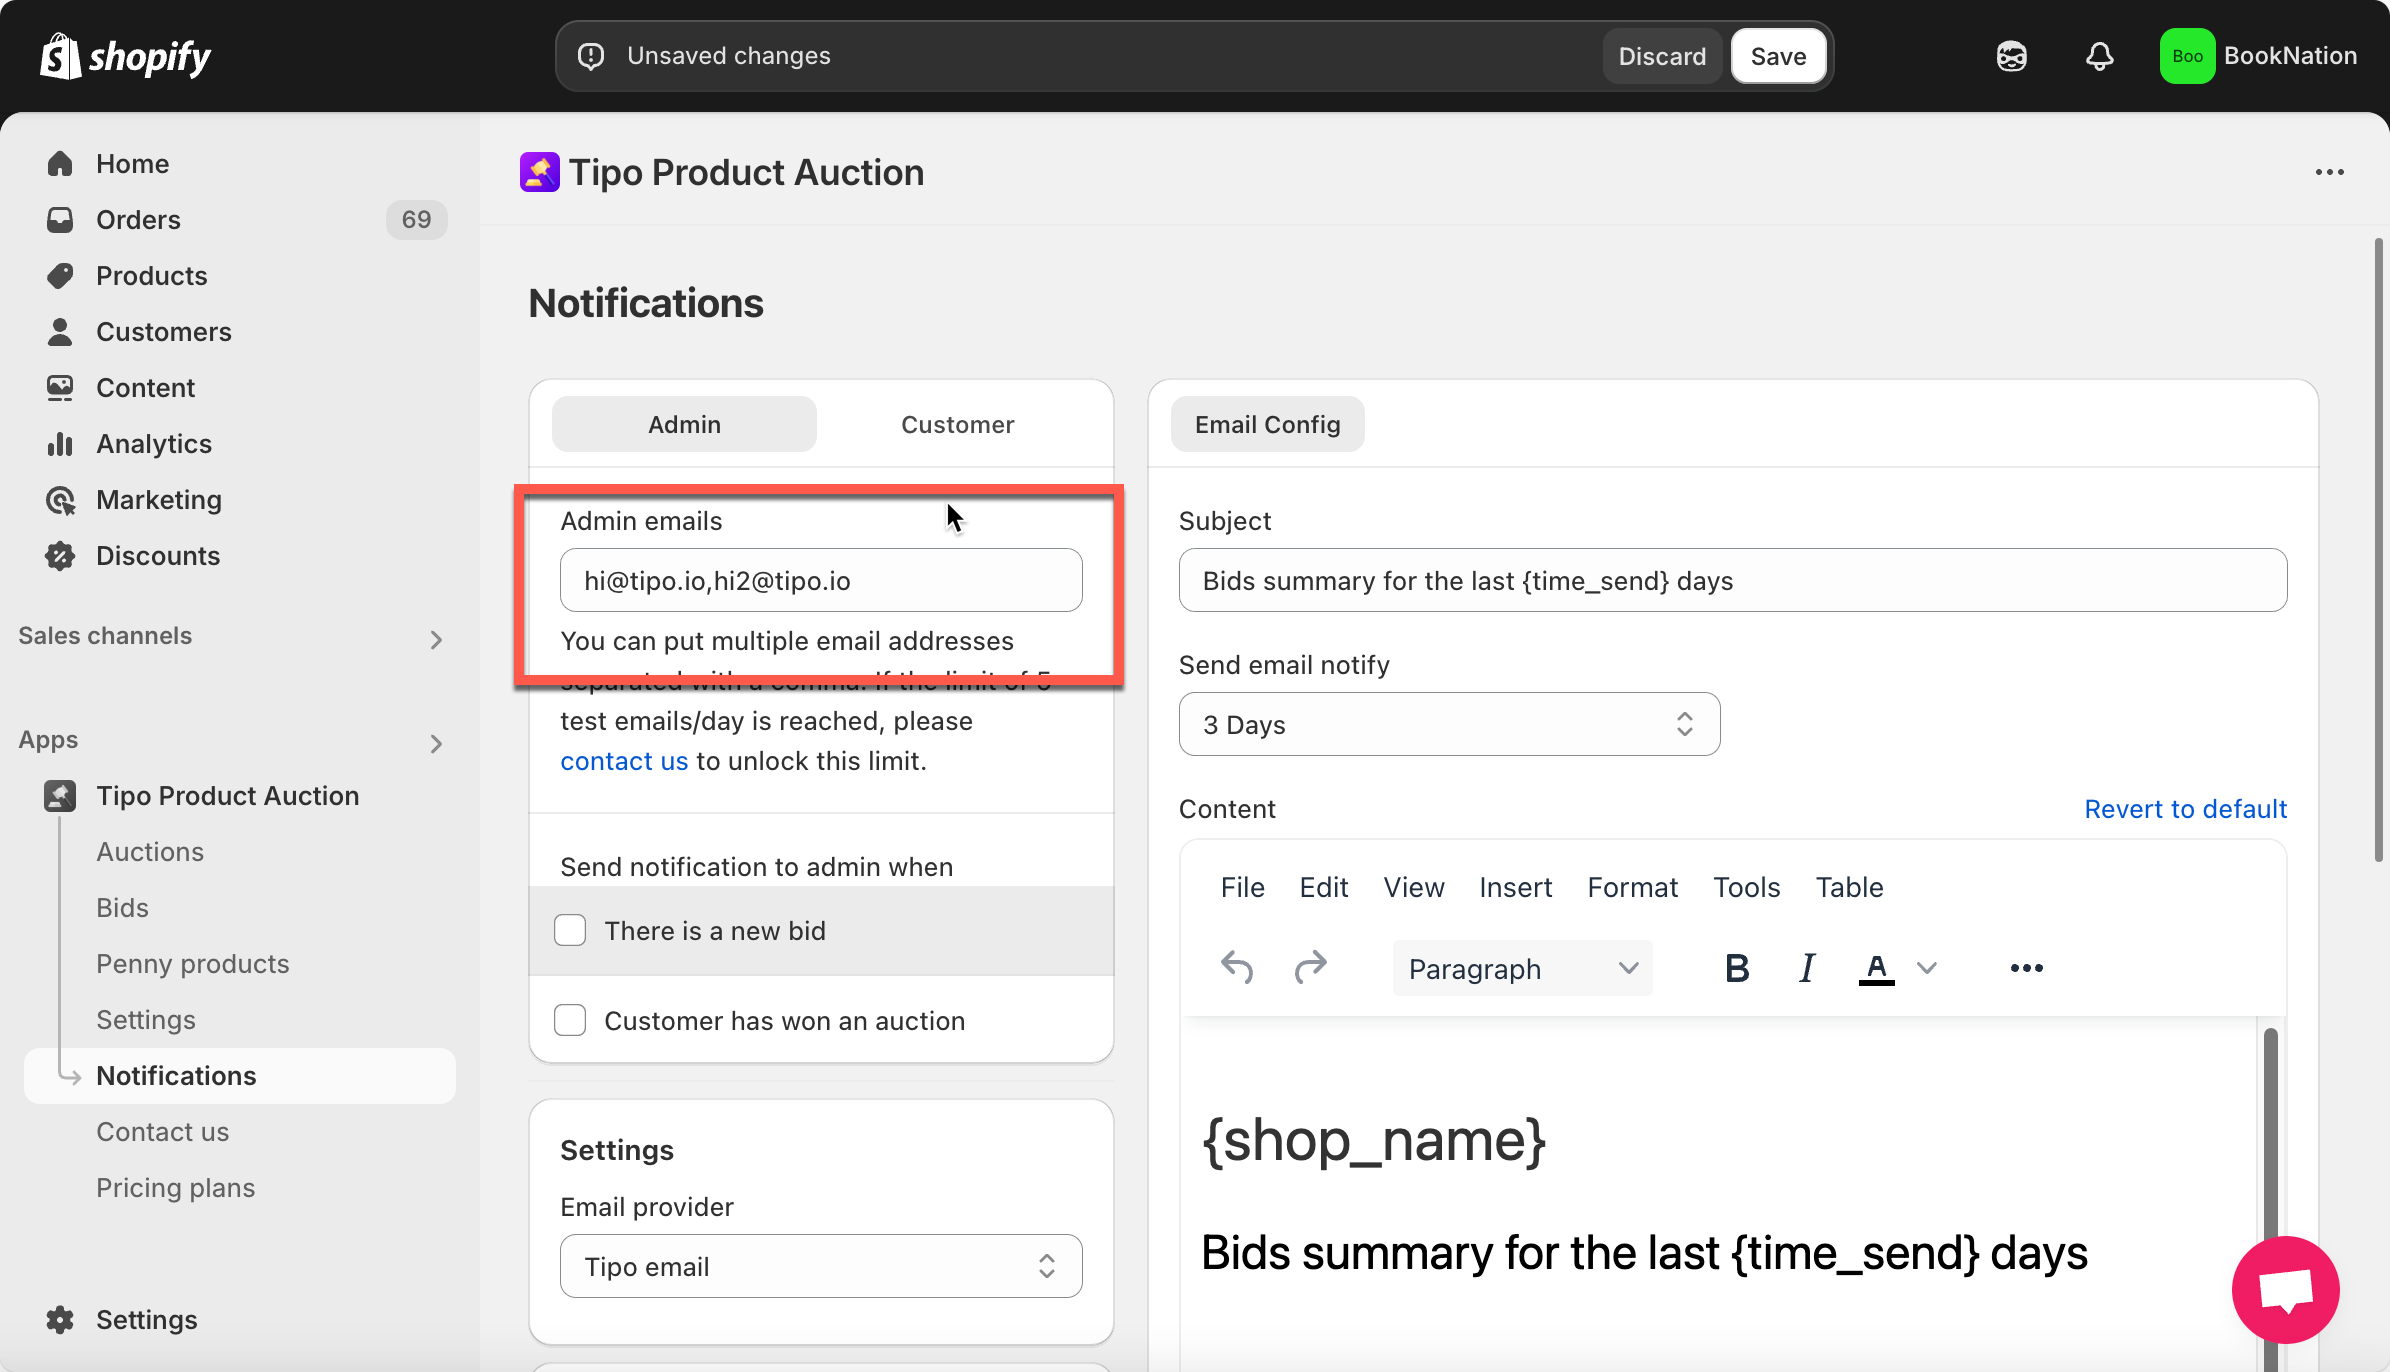Click the Save button
This screenshot has height=1372, width=2390.
tap(1778, 56)
